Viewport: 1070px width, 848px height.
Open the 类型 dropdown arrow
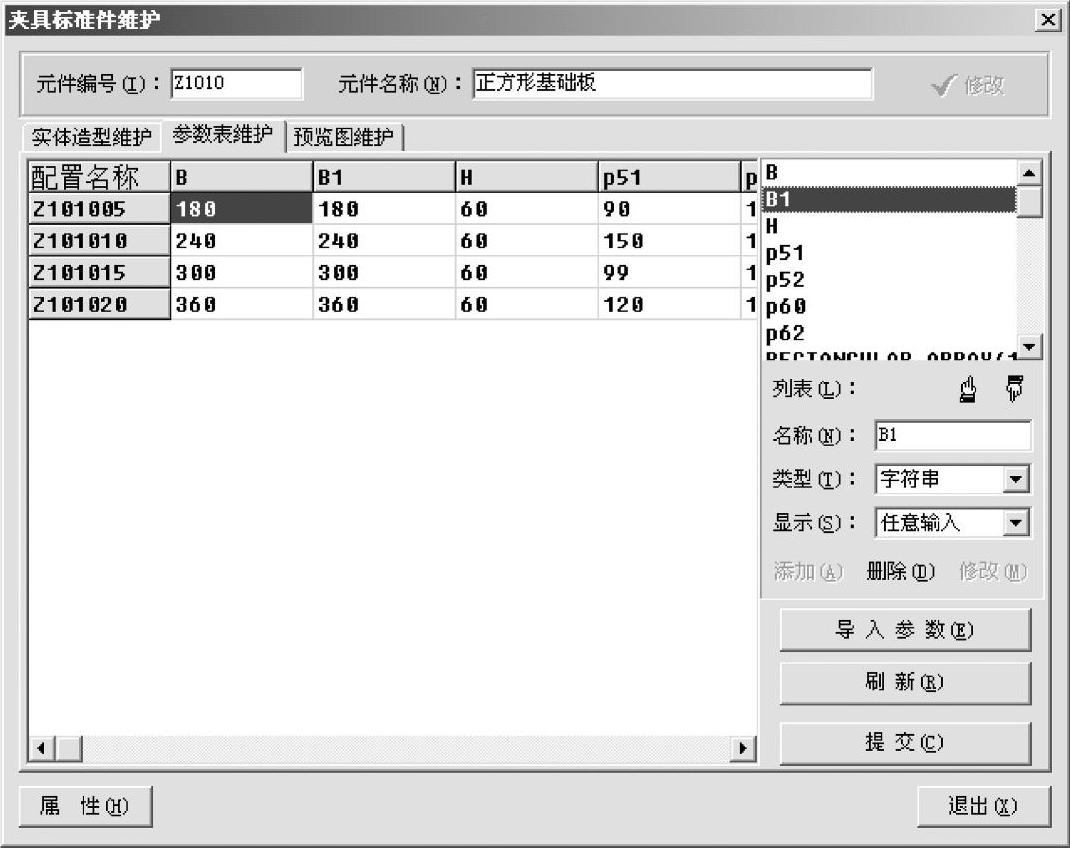1015,480
